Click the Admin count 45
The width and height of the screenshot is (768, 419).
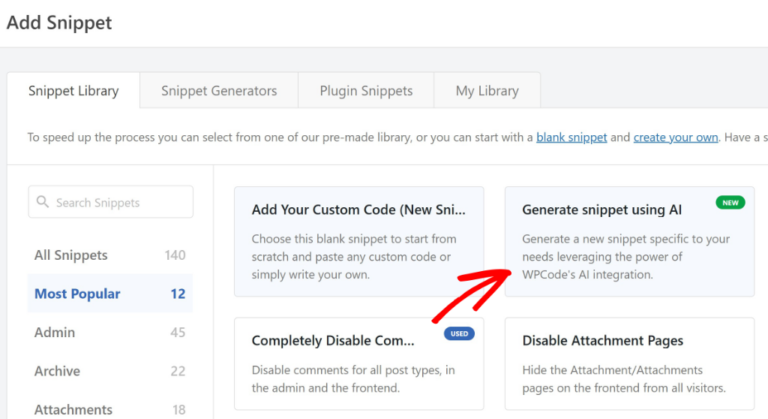178,332
